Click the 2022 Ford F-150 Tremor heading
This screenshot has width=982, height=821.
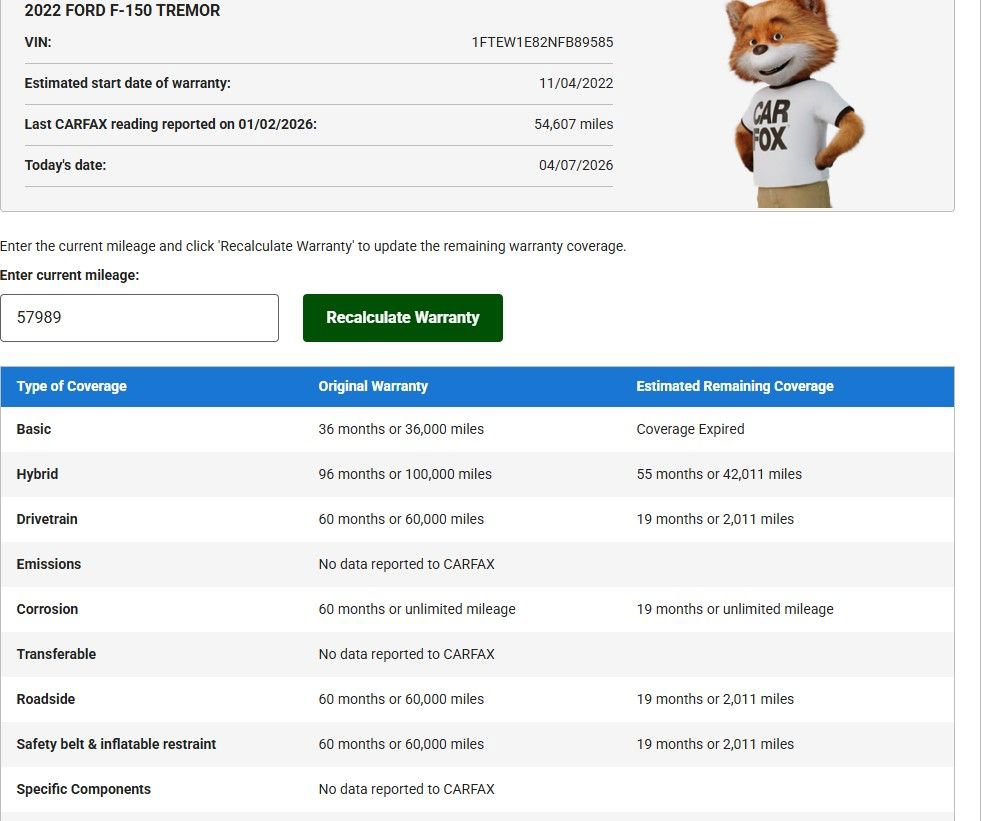coord(122,11)
